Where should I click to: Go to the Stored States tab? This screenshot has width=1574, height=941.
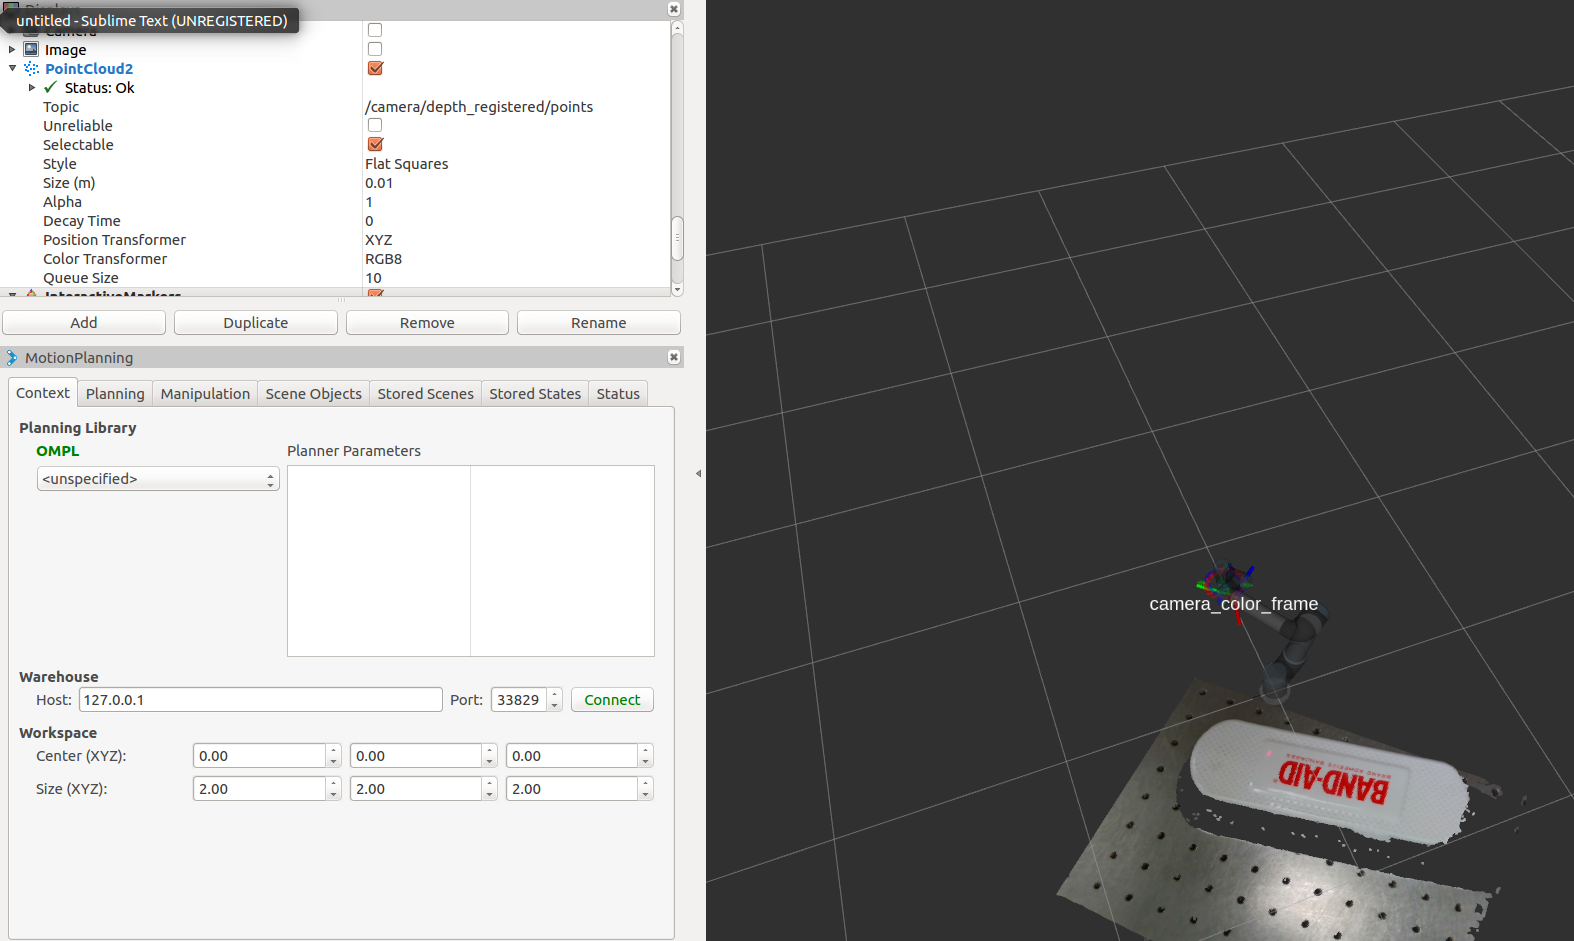pyautogui.click(x=535, y=394)
